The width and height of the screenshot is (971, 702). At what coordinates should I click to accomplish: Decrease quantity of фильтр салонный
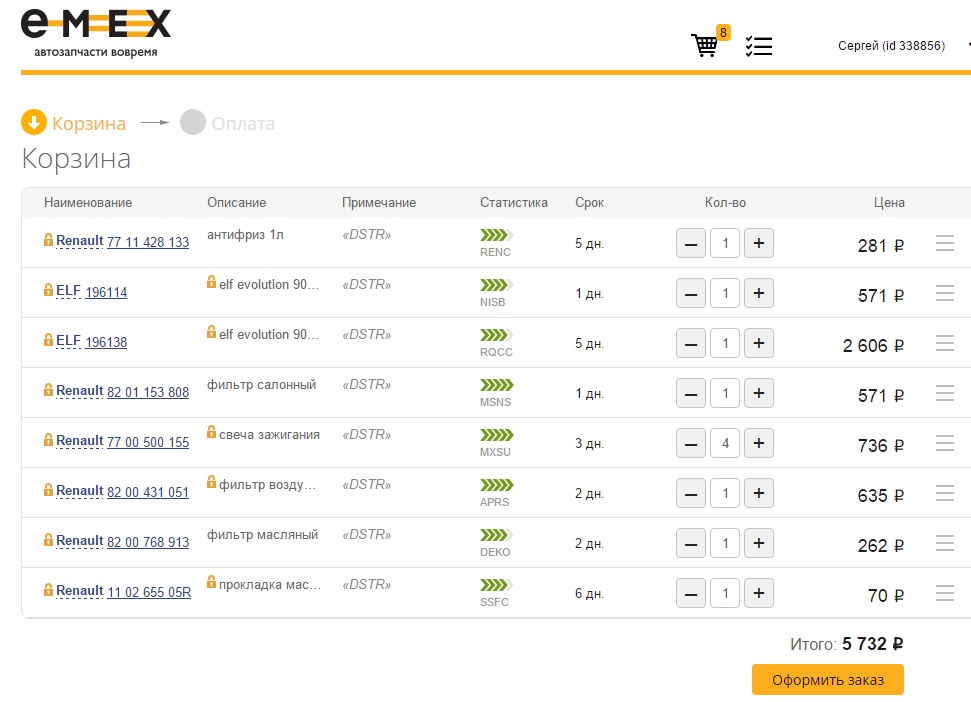(x=691, y=394)
